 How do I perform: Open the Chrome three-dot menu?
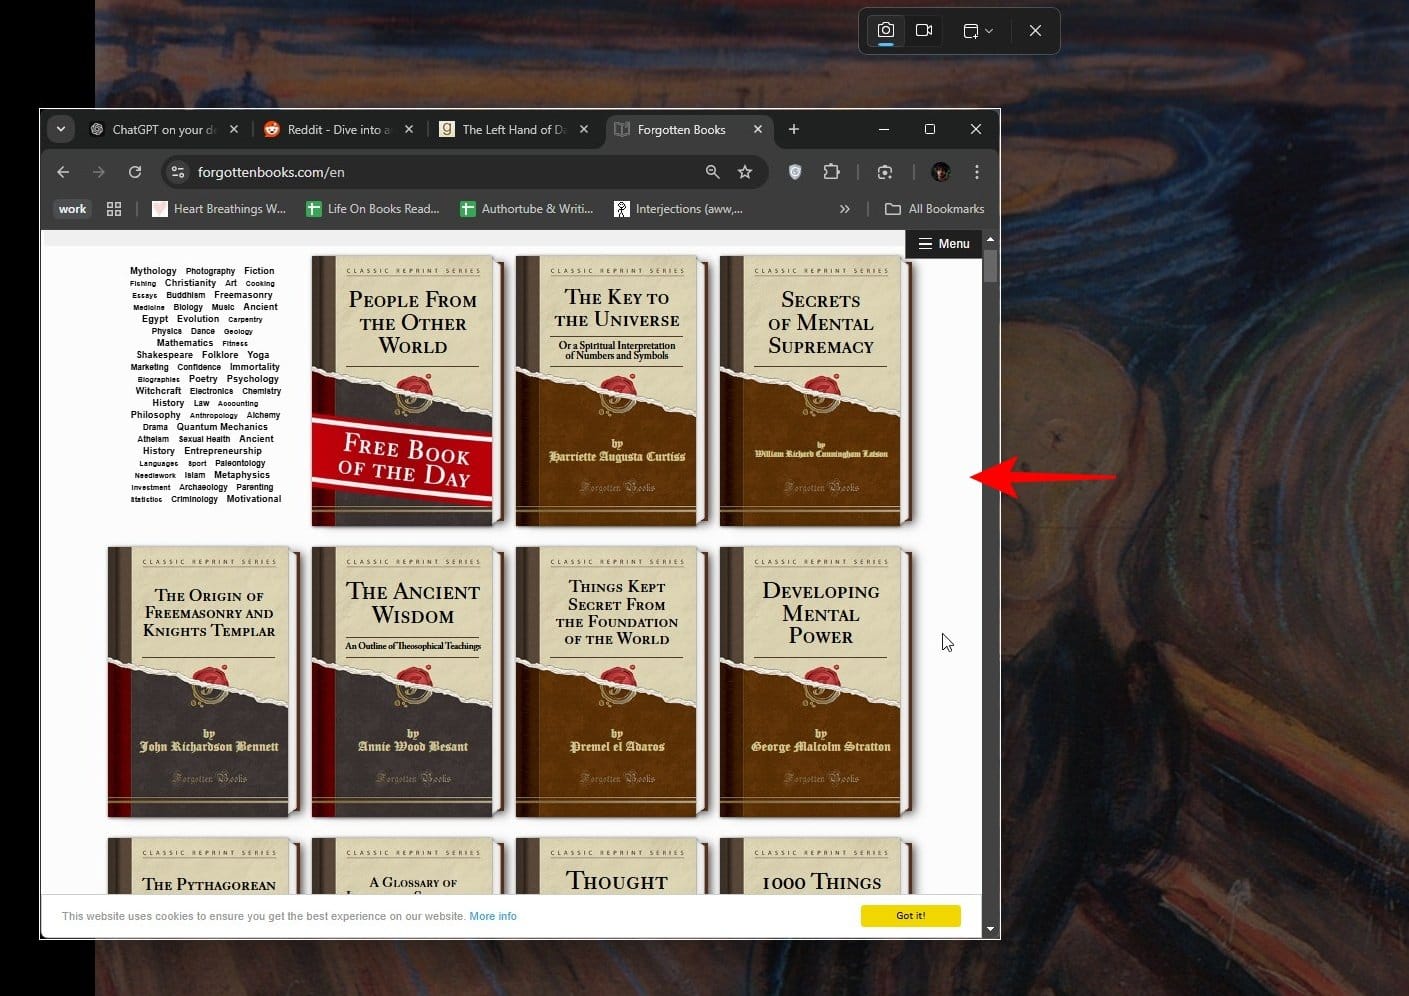click(x=976, y=172)
